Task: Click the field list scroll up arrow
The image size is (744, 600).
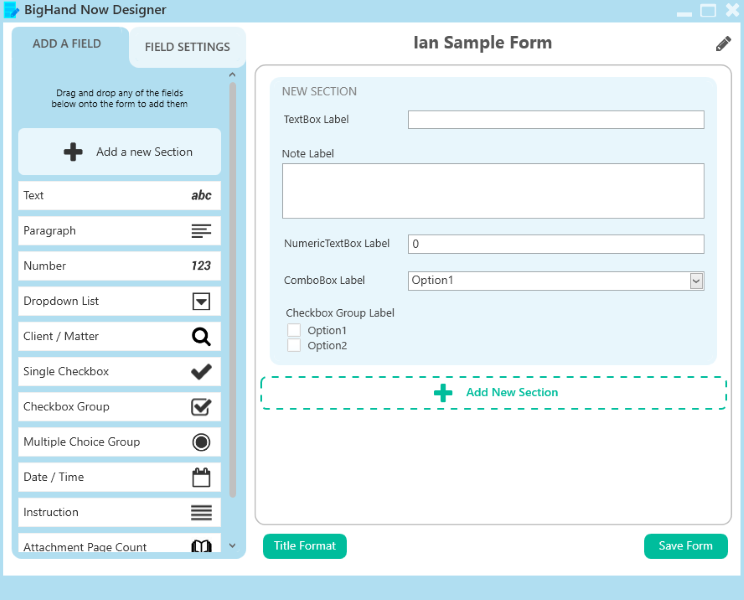Action: pos(232,74)
